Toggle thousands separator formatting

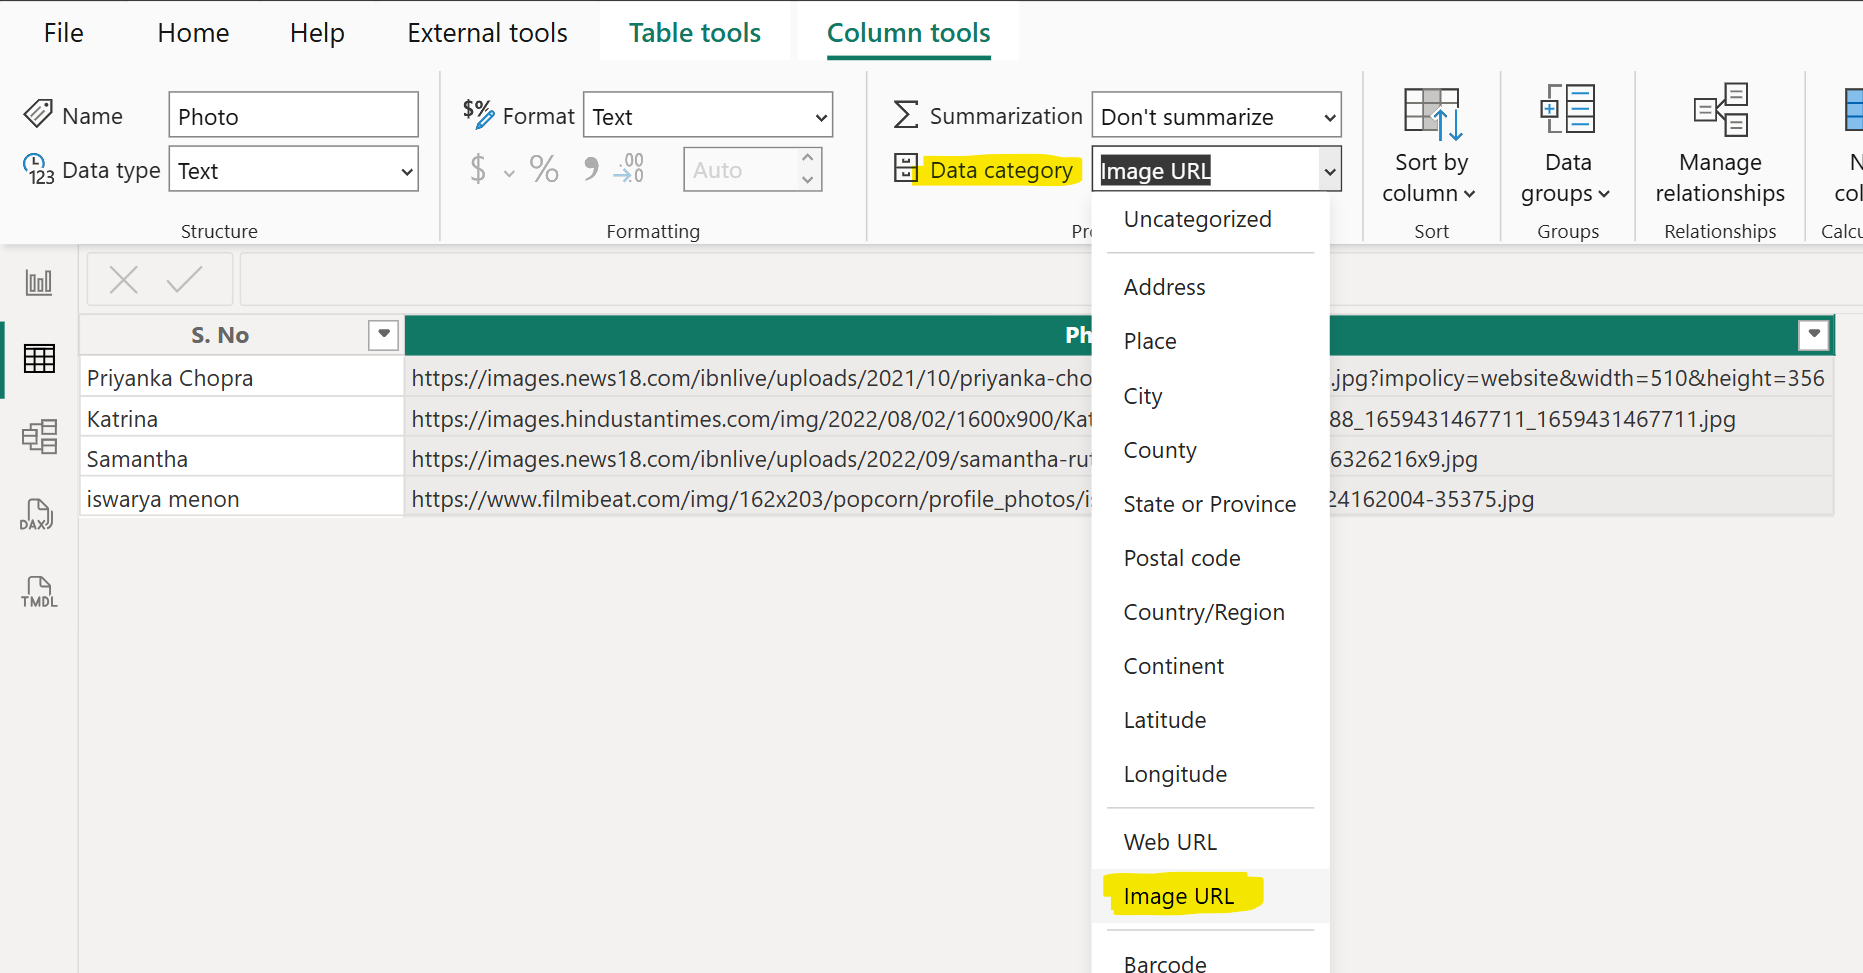point(590,169)
